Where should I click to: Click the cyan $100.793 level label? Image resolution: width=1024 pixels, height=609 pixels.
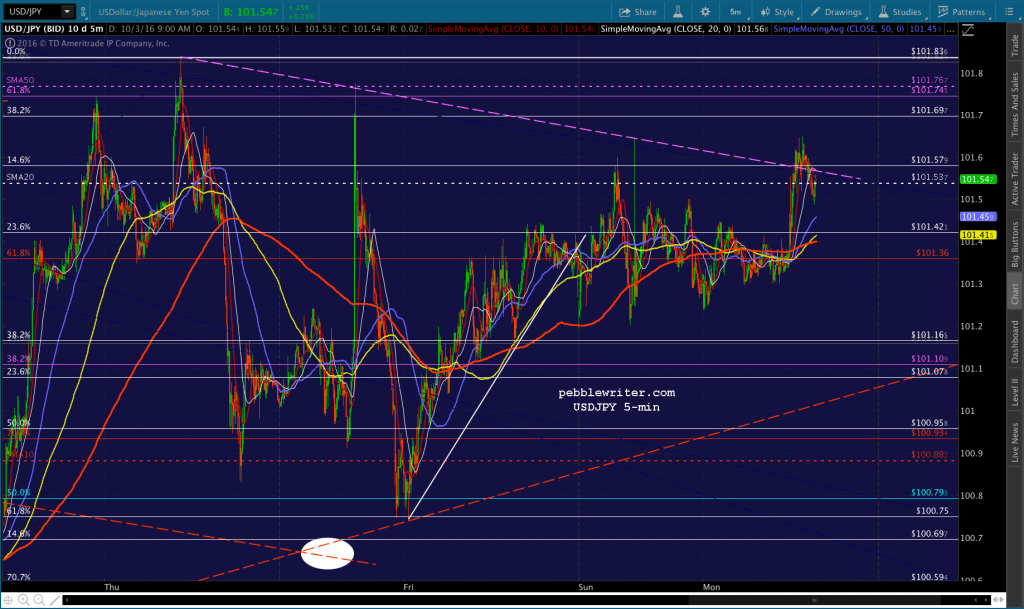pyautogui.click(x=929, y=492)
